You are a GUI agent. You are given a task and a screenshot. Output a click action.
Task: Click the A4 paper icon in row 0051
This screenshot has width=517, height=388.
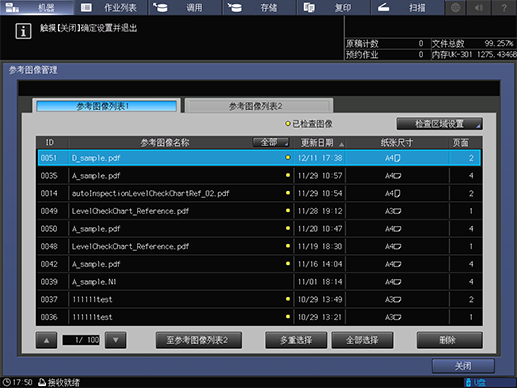pos(397,158)
